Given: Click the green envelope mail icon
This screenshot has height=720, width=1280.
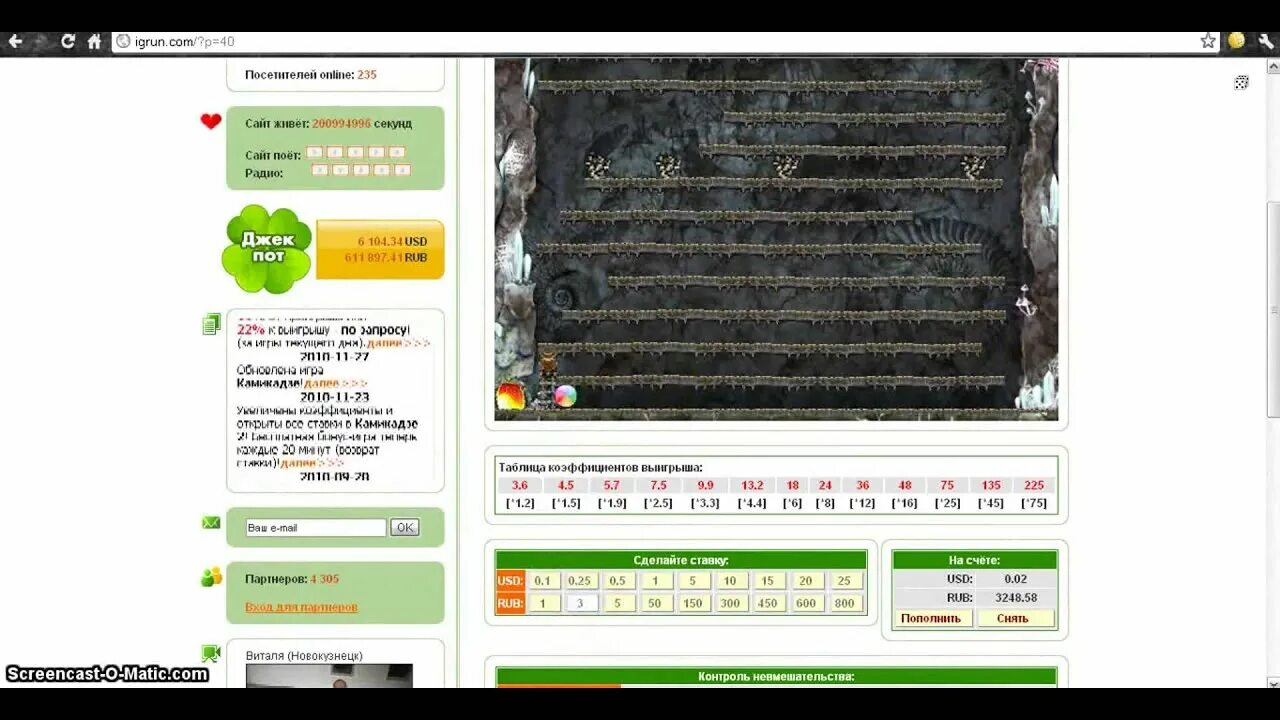Looking at the screenshot, I should pos(211,522).
